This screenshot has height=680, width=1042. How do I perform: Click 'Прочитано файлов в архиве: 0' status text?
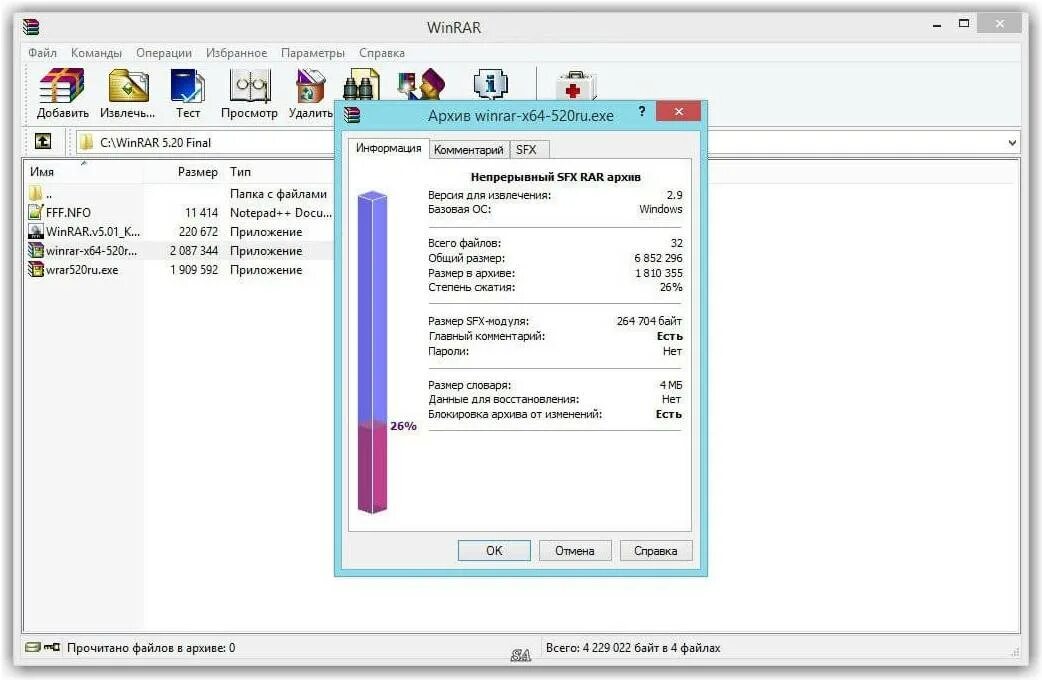tap(151, 647)
